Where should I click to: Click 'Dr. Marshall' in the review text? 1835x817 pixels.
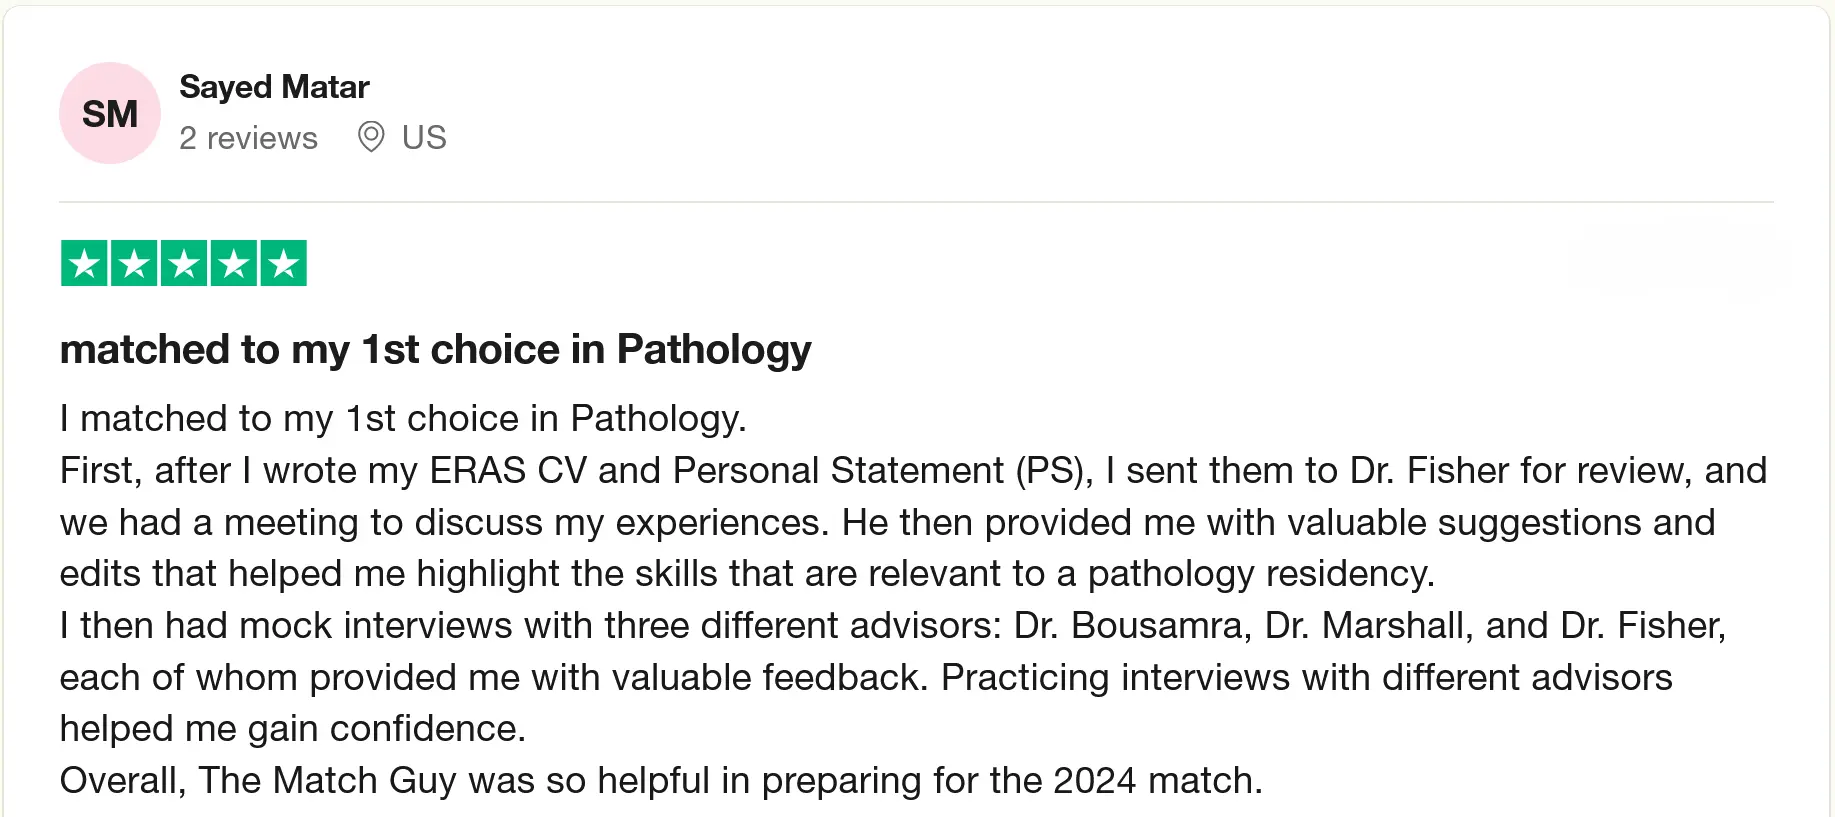[1369, 626]
